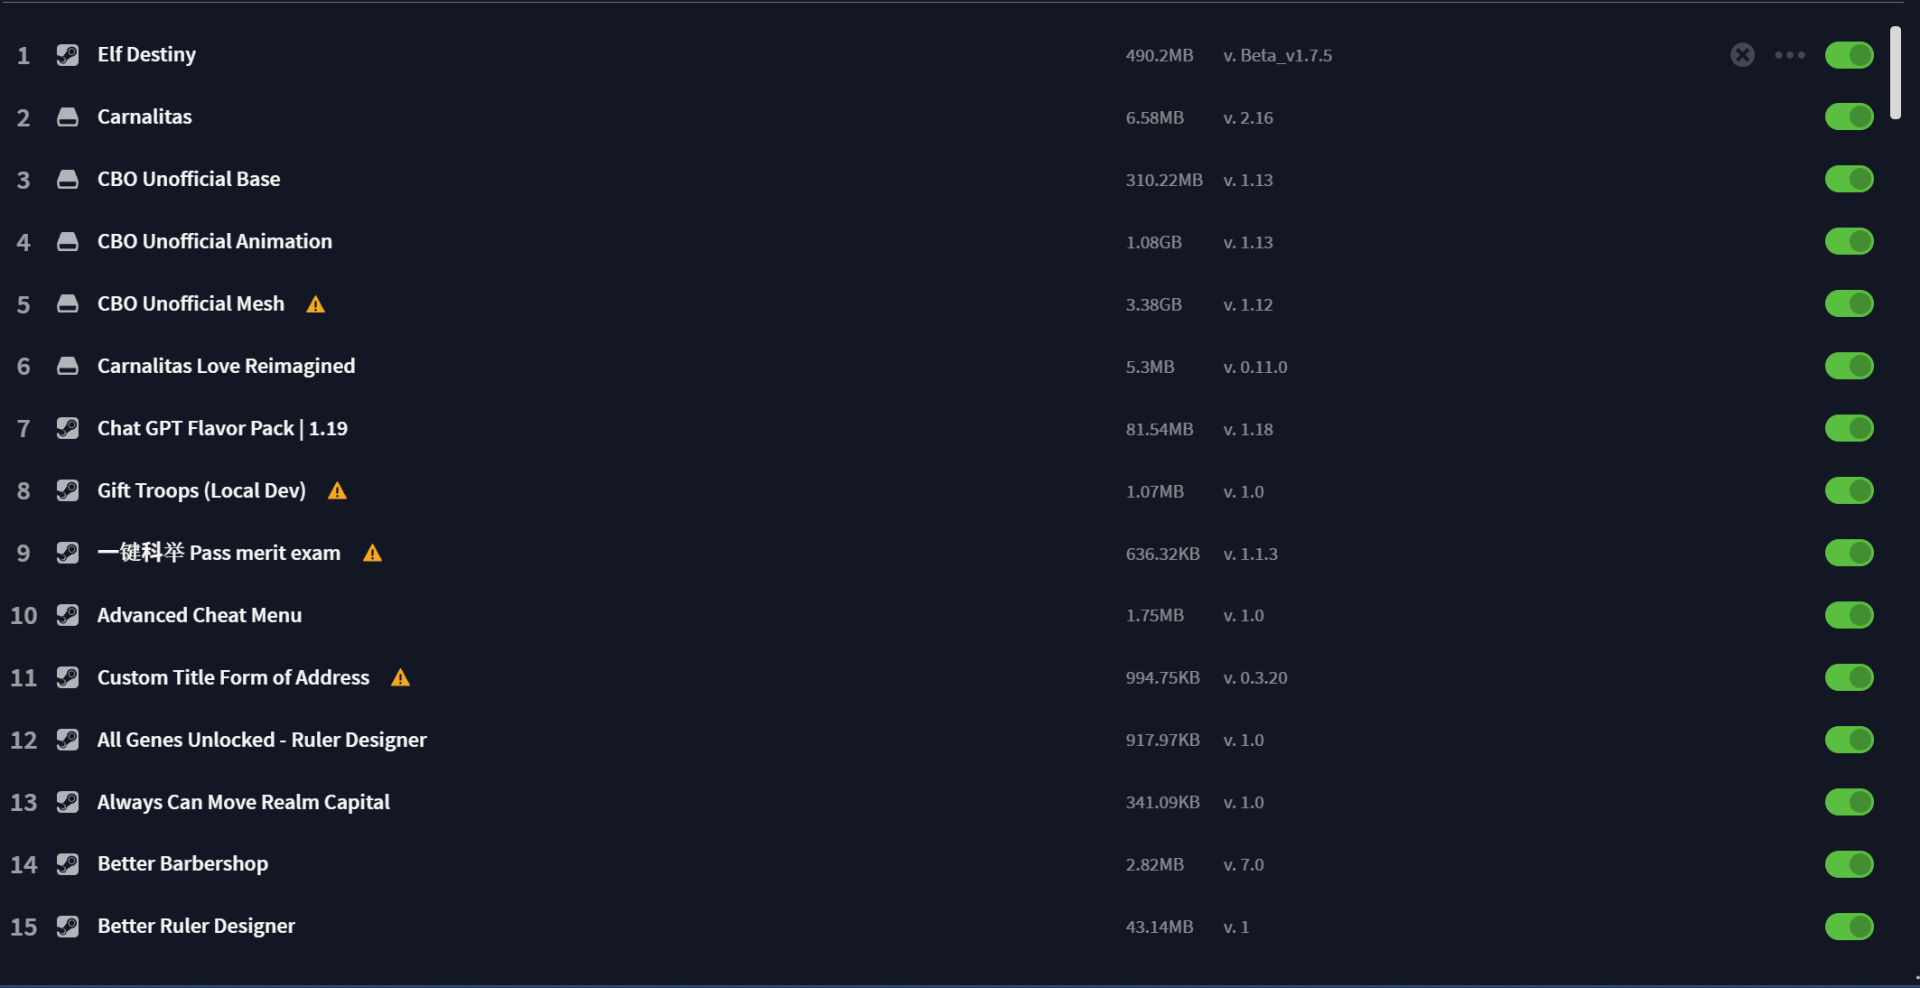Click the local drive icon beside Carnalitas

[67, 117]
